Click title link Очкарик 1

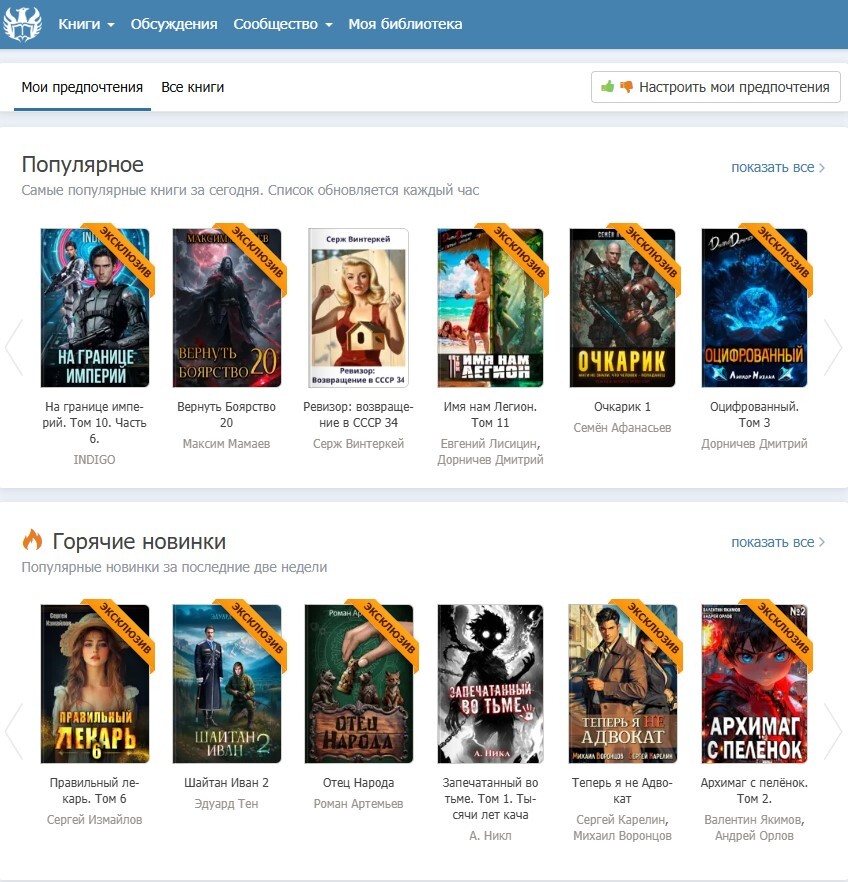click(x=622, y=407)
